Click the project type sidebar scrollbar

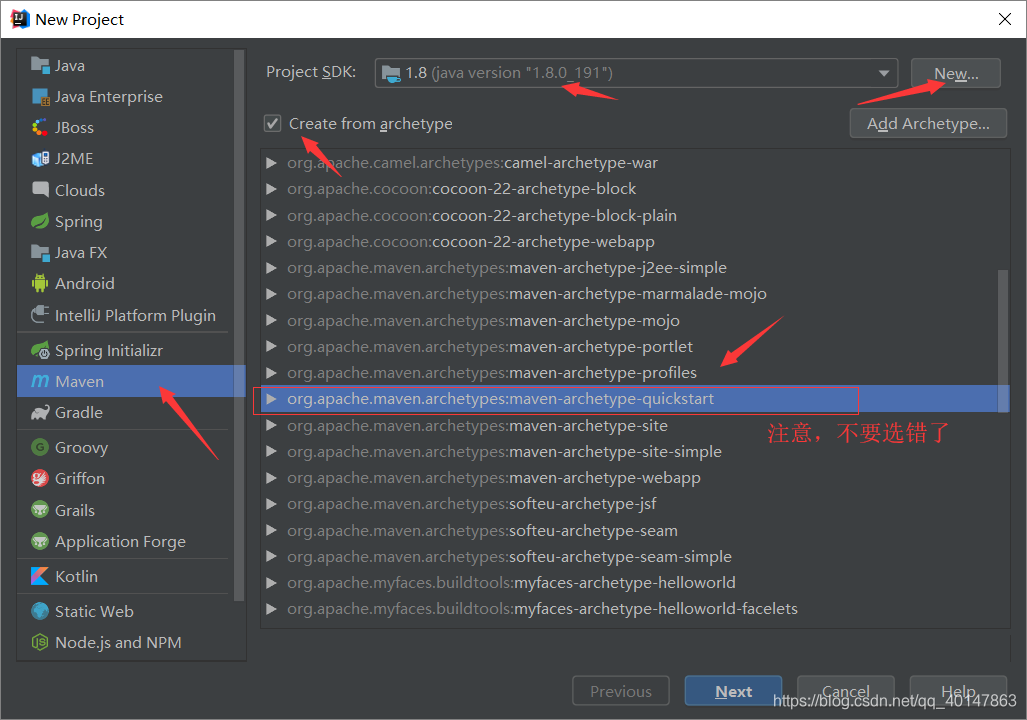pos(239,326)
